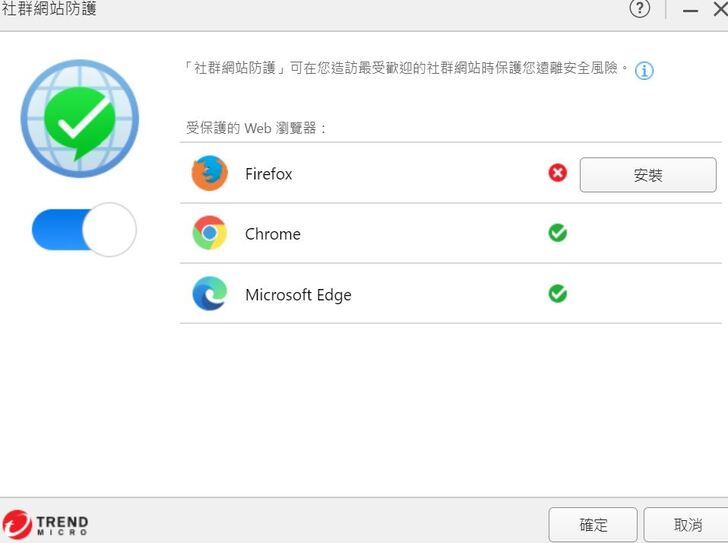
Task: Click the Microsoft Edge browser icon
Action: (210, 294)
